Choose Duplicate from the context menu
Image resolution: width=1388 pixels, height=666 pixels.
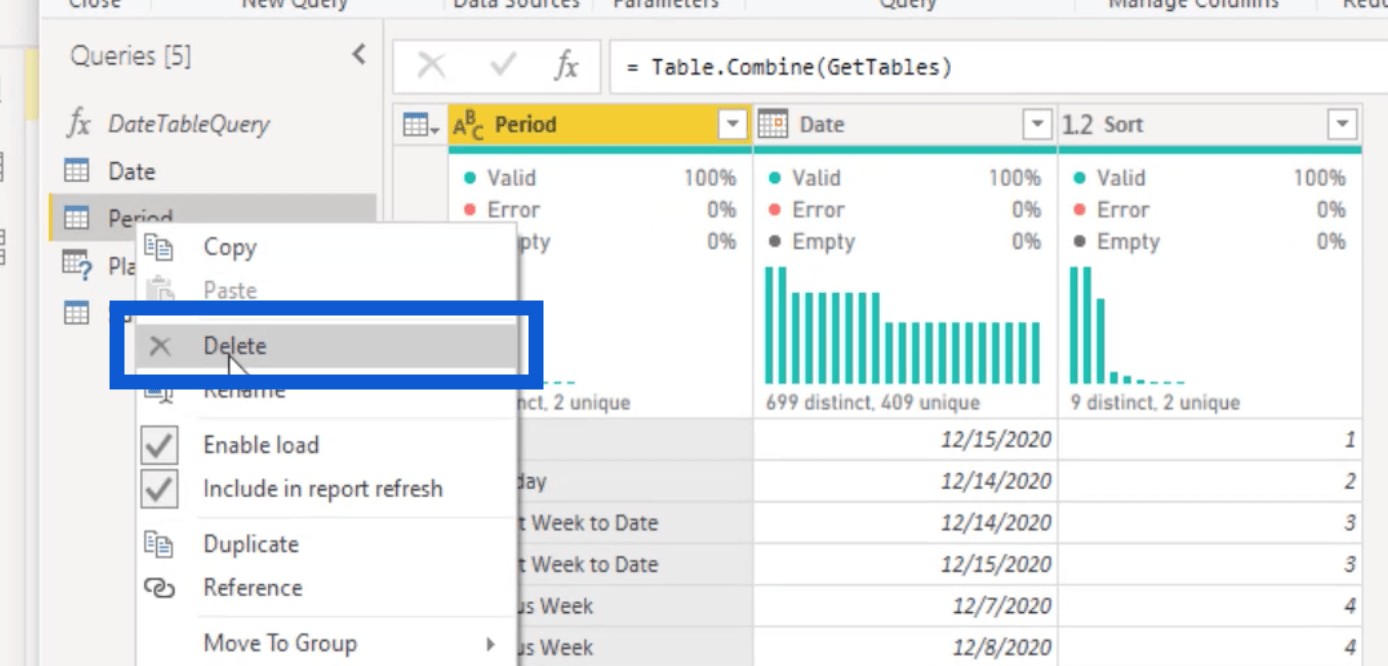251,544
